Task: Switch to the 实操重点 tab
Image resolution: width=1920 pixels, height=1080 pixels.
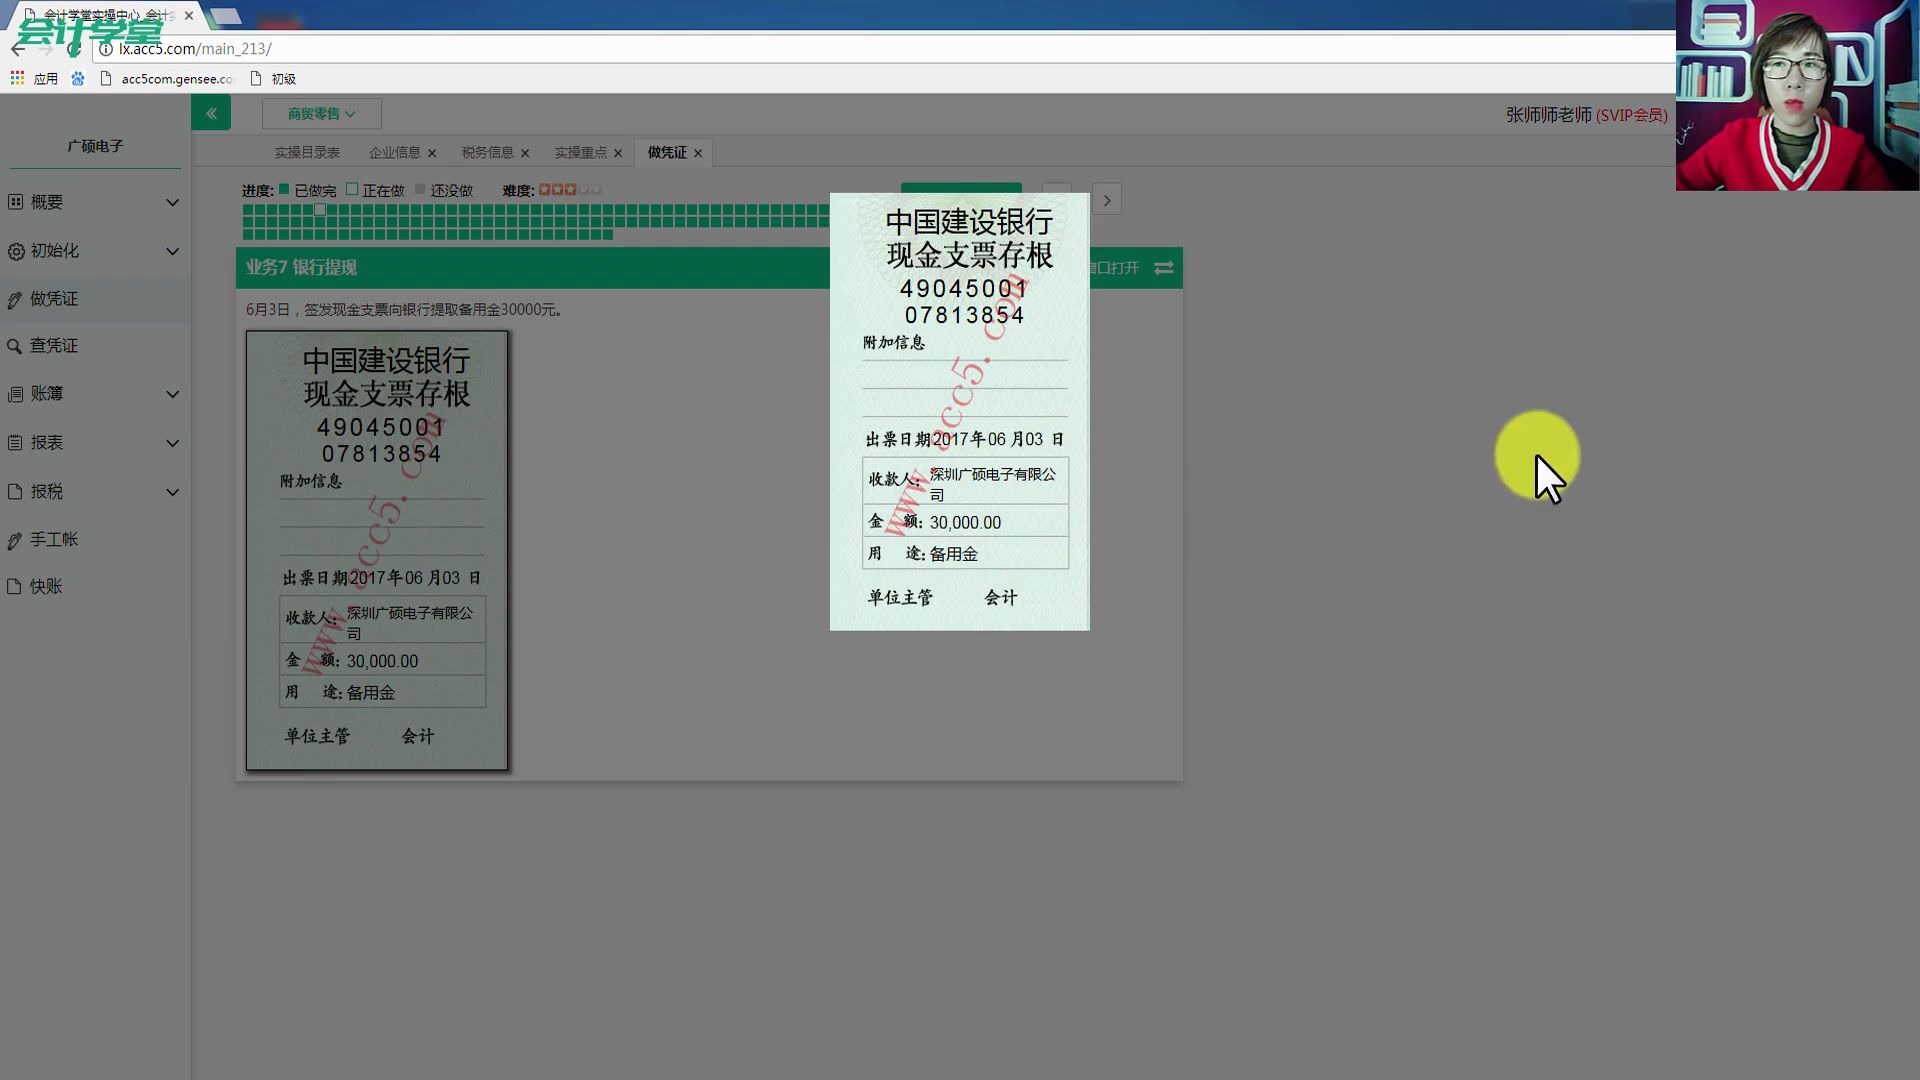Action: (580, 152)
